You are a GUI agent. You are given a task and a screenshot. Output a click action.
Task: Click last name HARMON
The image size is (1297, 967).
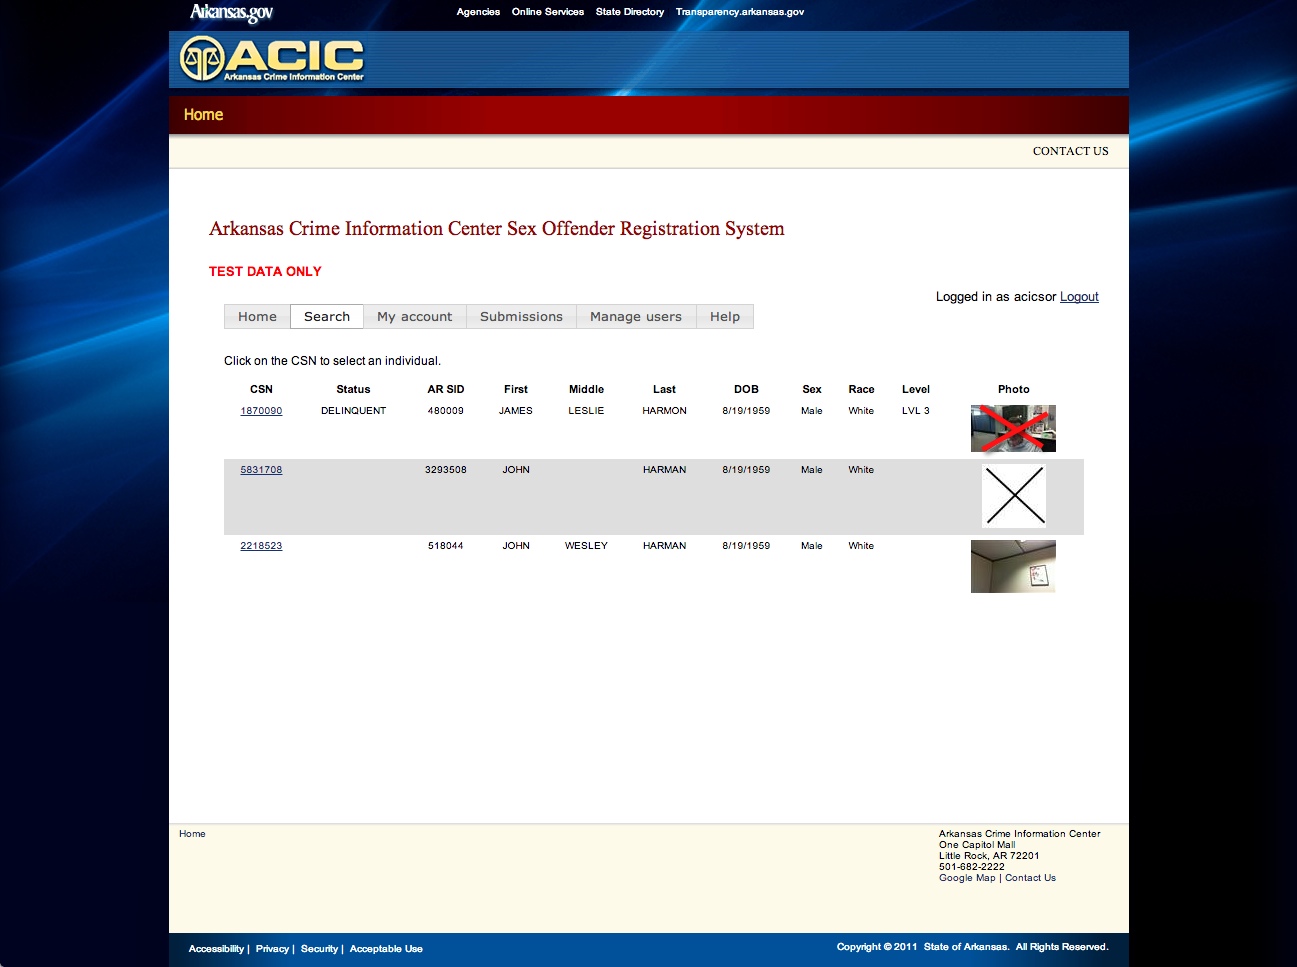click(x=664, y=411)
